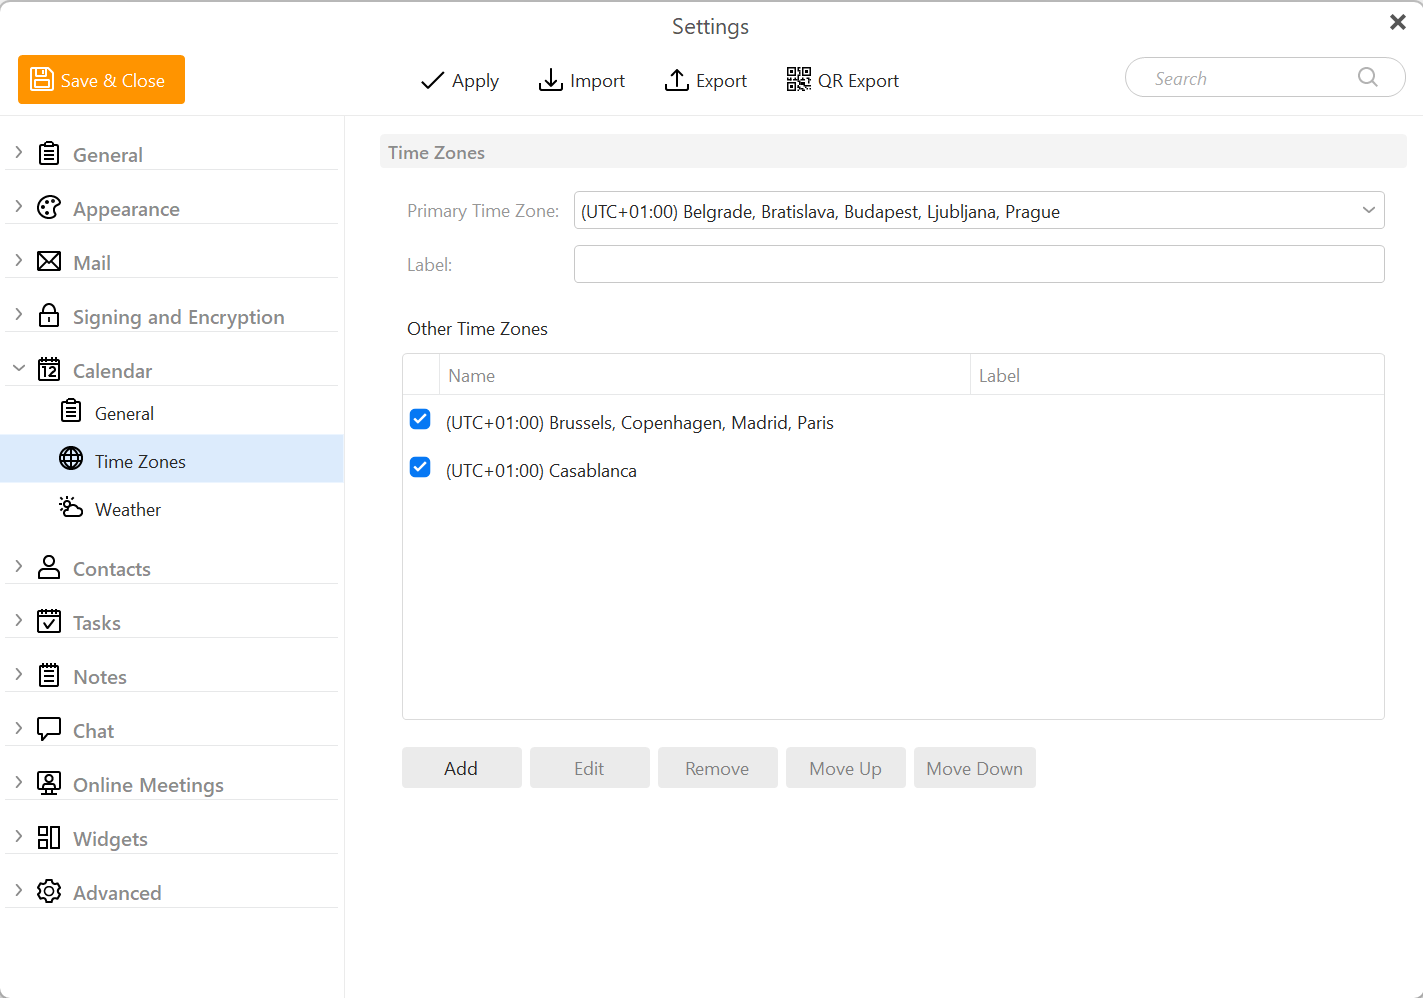Screen dimensions: 1423x998
Task: Collapse the Calendar section chevron
Action: (x=19, y=369)
